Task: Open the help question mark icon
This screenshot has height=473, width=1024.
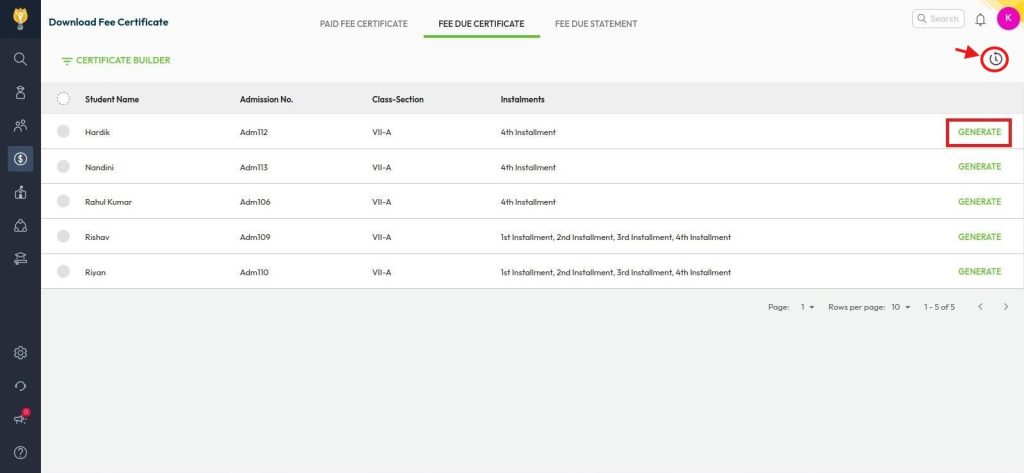Action: 20,452
